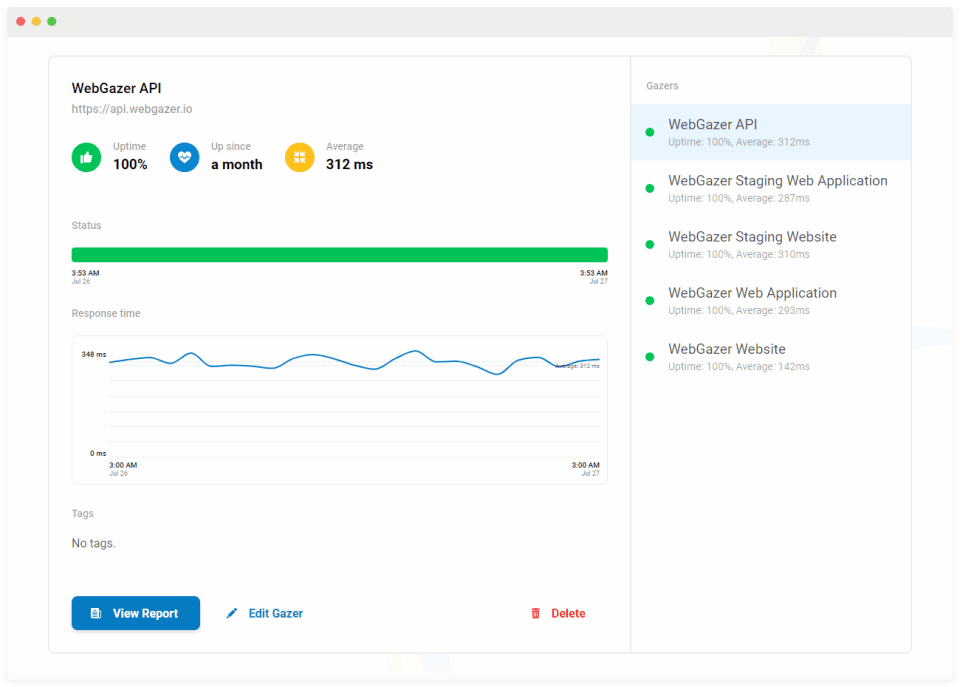Click the 'a month' up since value

236,164
